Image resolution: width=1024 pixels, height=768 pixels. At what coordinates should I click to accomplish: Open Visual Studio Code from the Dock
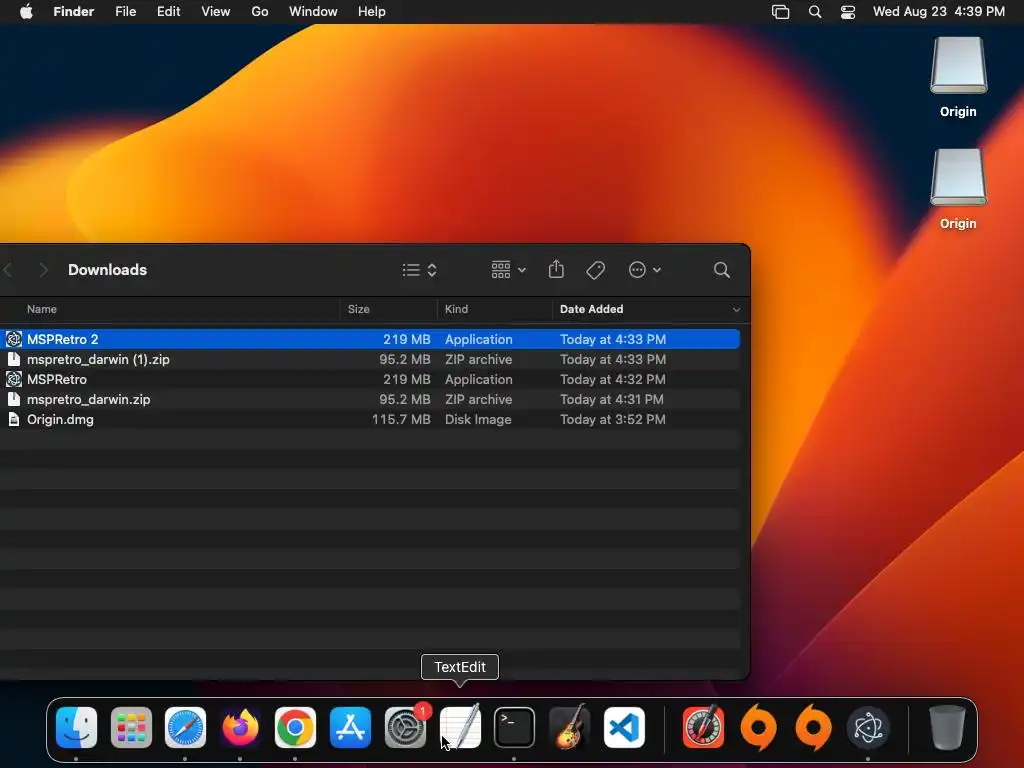[624, 728]
